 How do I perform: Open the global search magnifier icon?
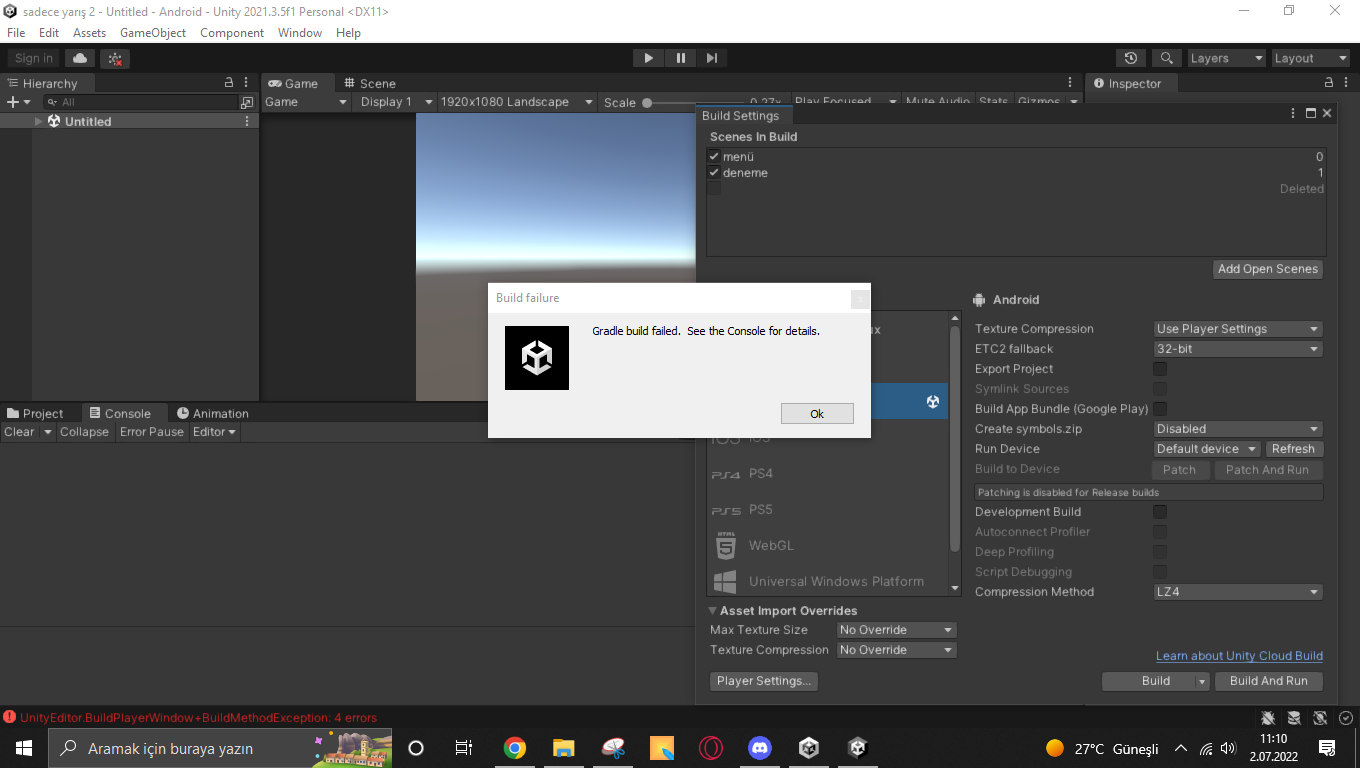pyautogui.click(x=1166, y=58)
